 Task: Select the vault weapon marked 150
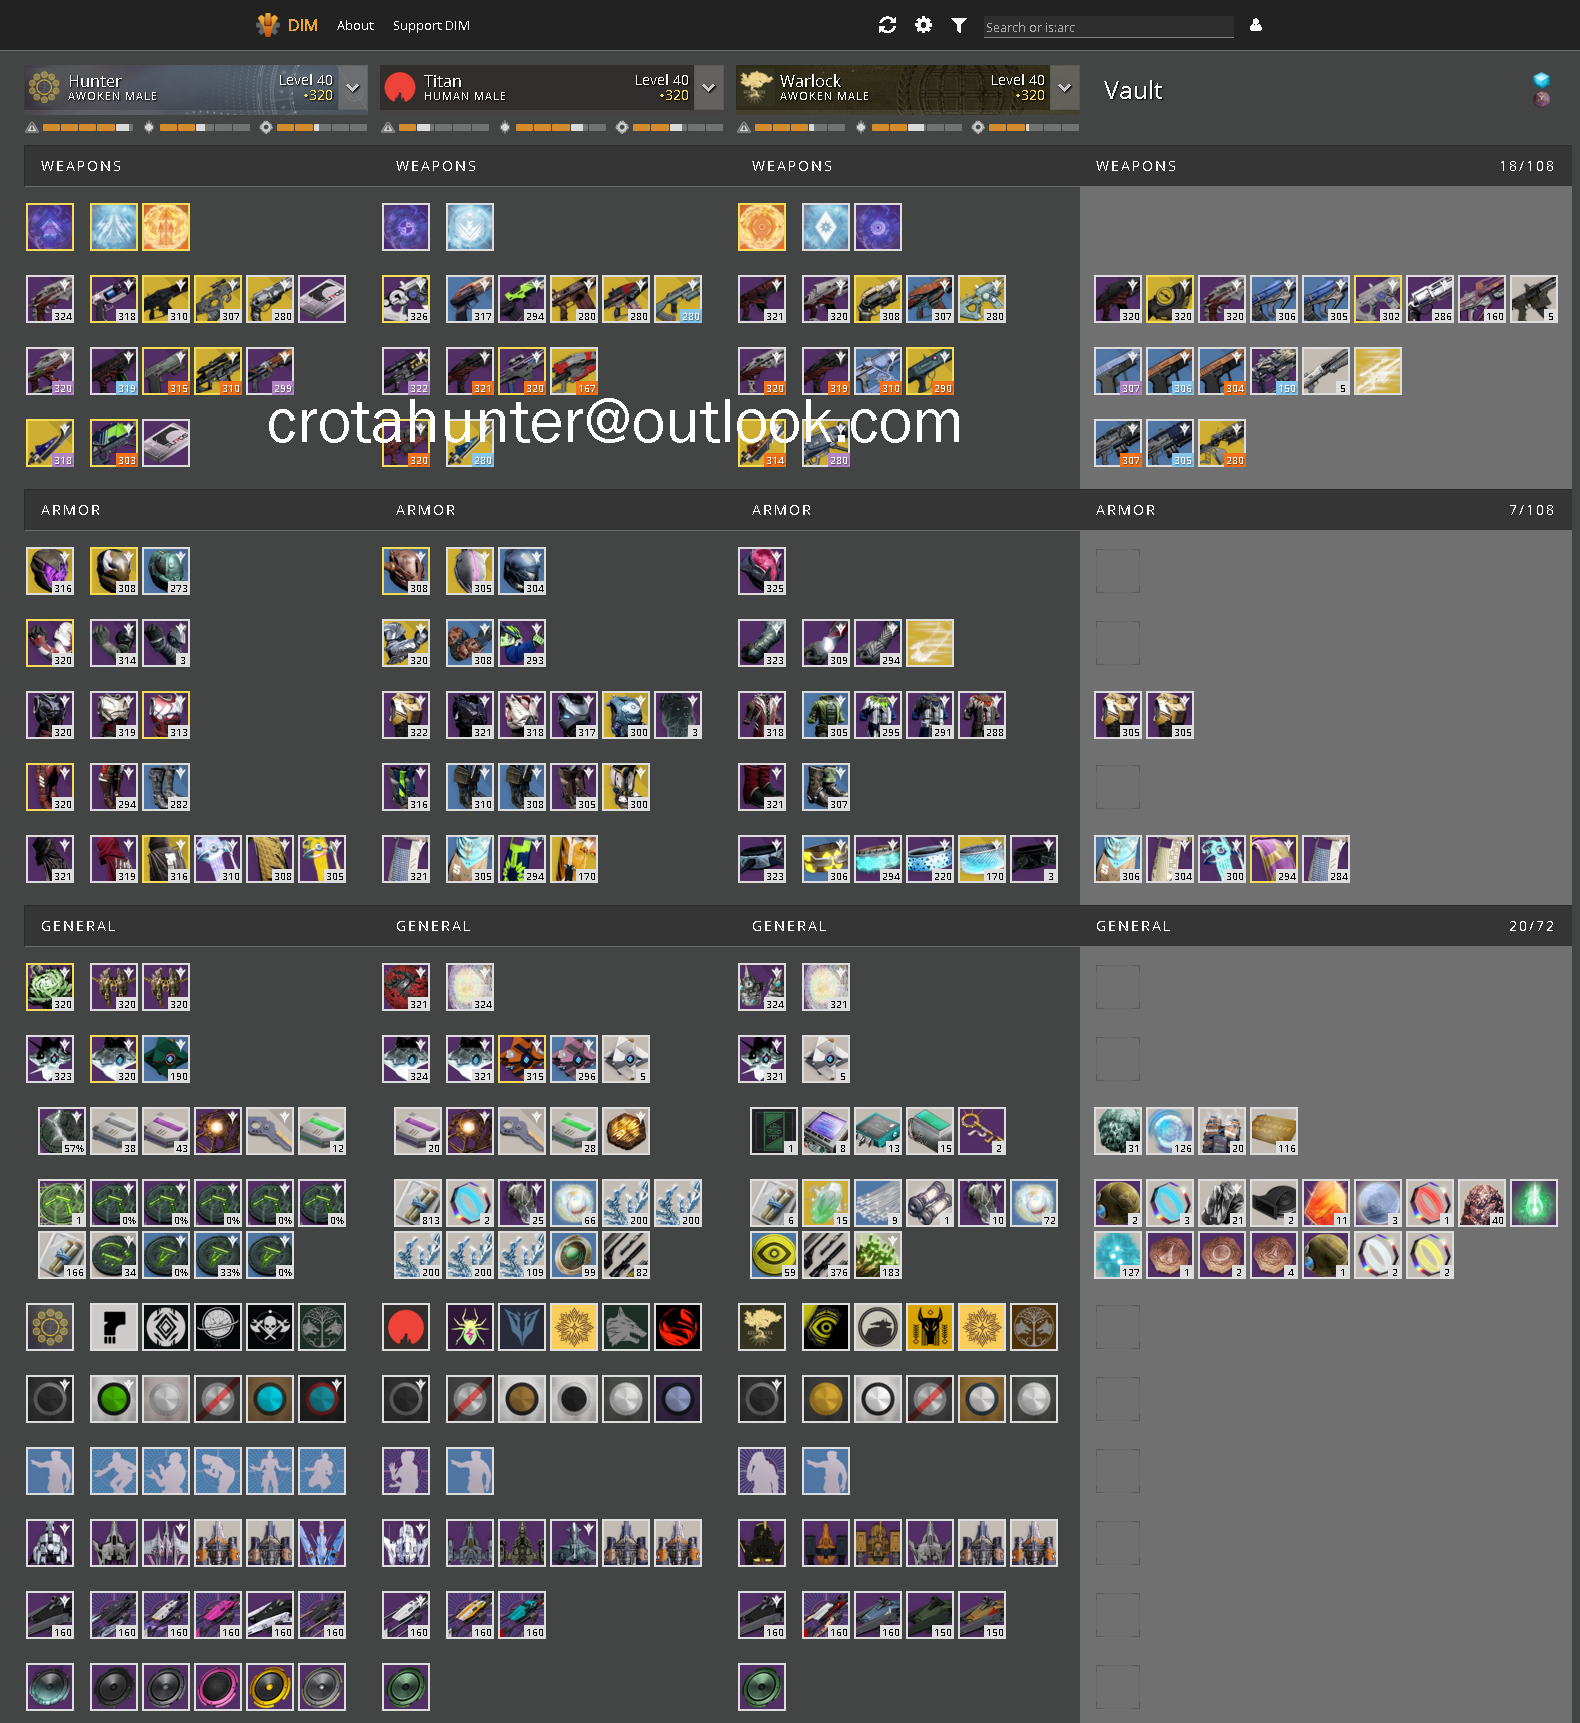(1274, 371)
